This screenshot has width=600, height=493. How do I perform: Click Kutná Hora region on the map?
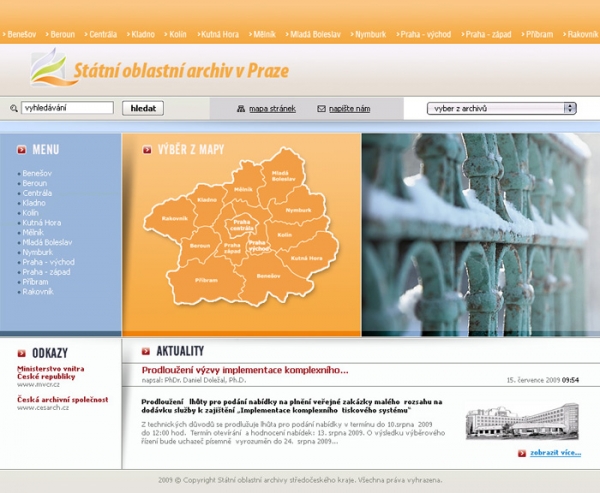pyautogui.click(x=307, y=258)
